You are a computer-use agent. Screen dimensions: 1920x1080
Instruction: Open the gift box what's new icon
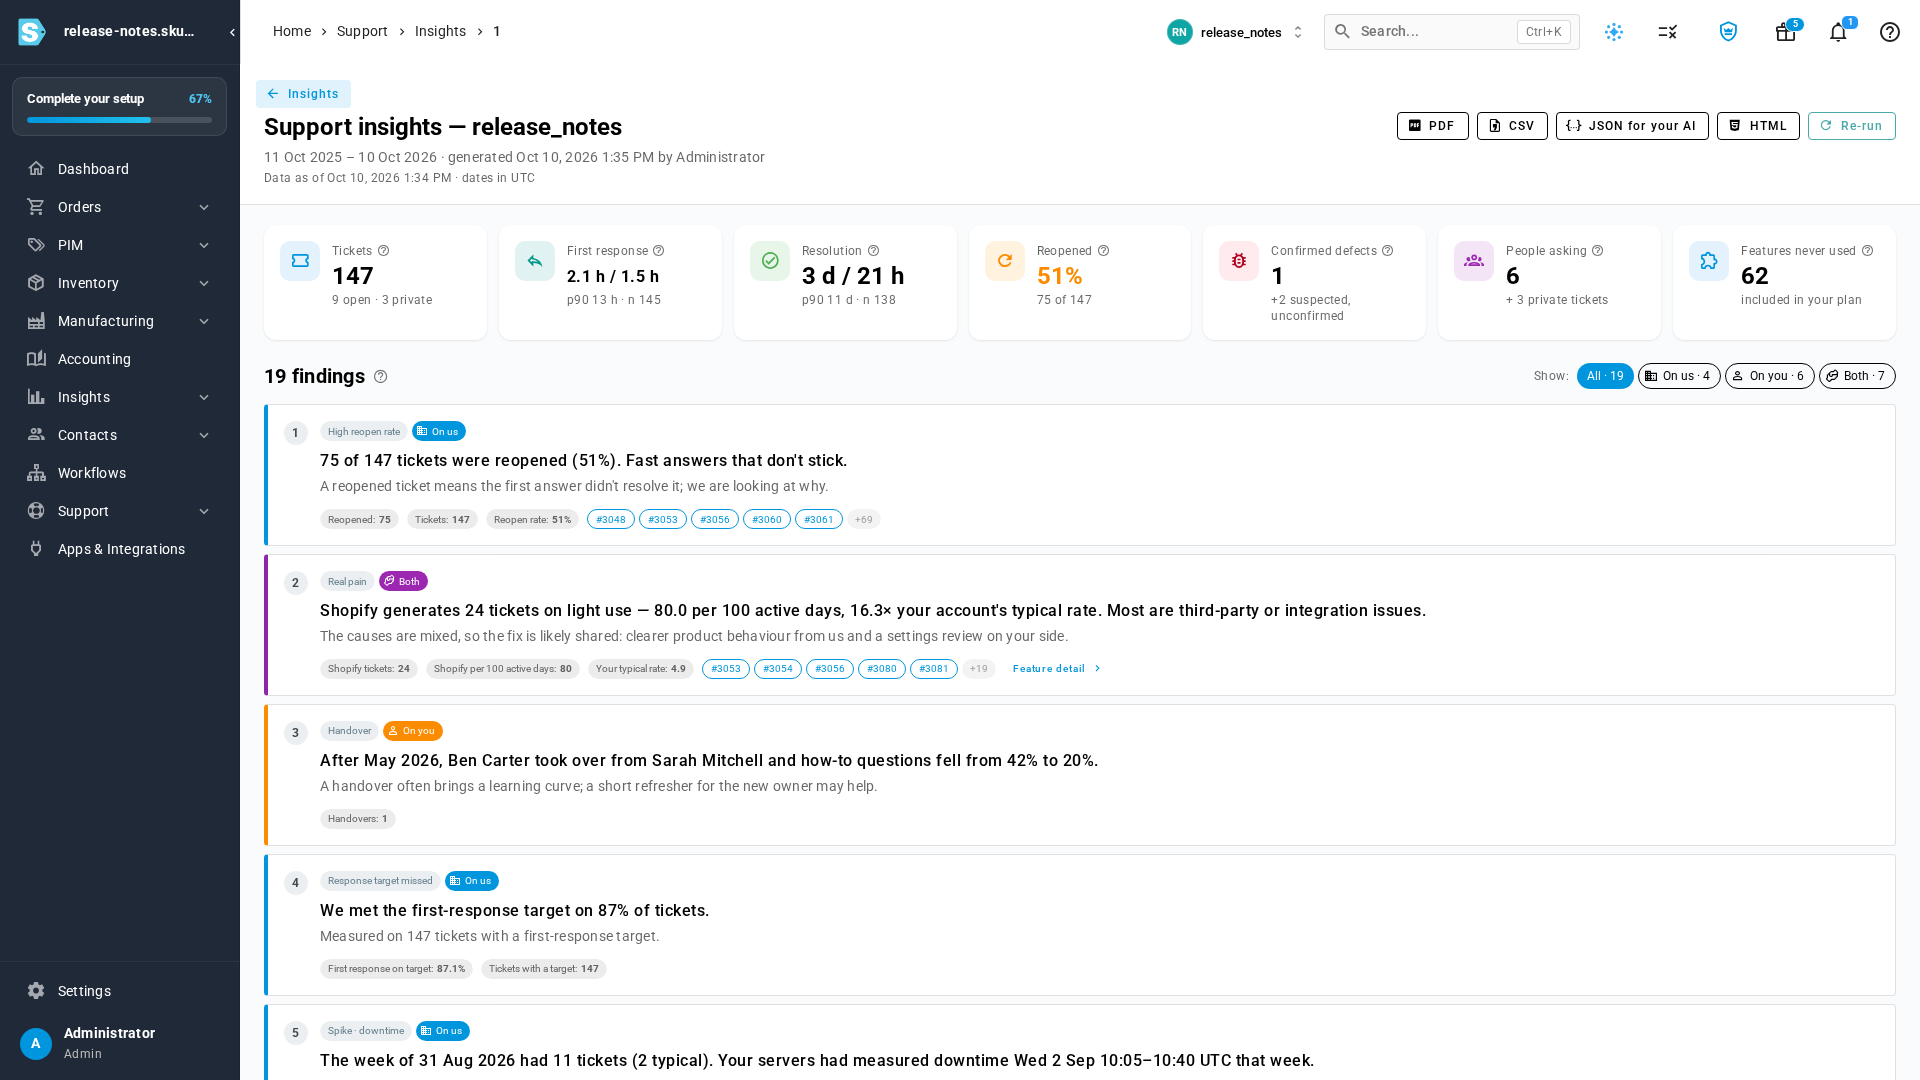pos(1785,32)
